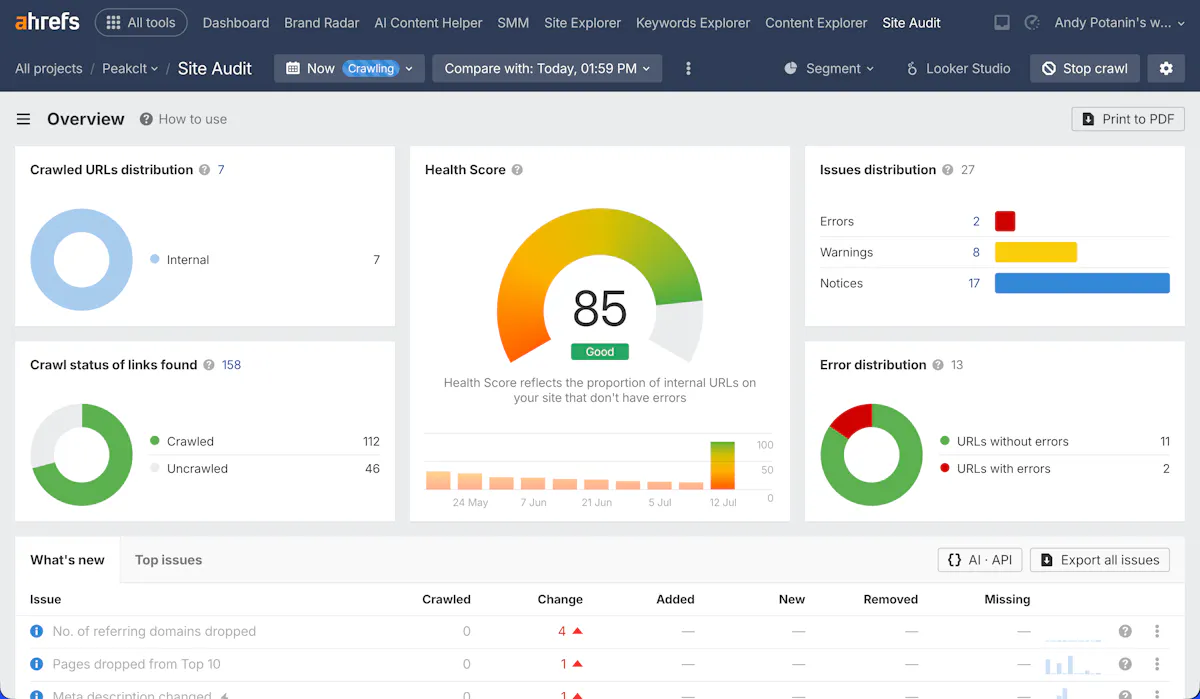Switch to the Top issues tab

(168, 560)
